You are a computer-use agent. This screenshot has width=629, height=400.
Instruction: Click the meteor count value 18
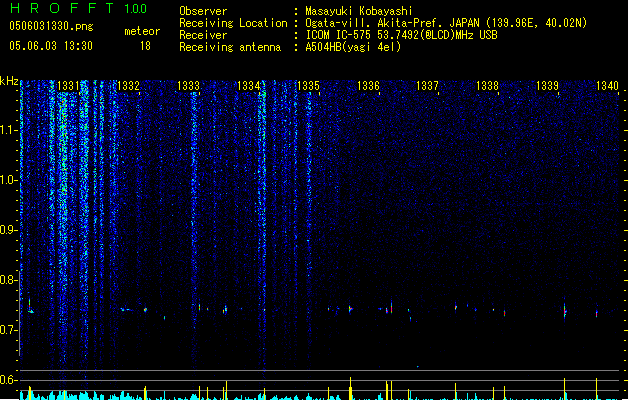tap(145, 46)
